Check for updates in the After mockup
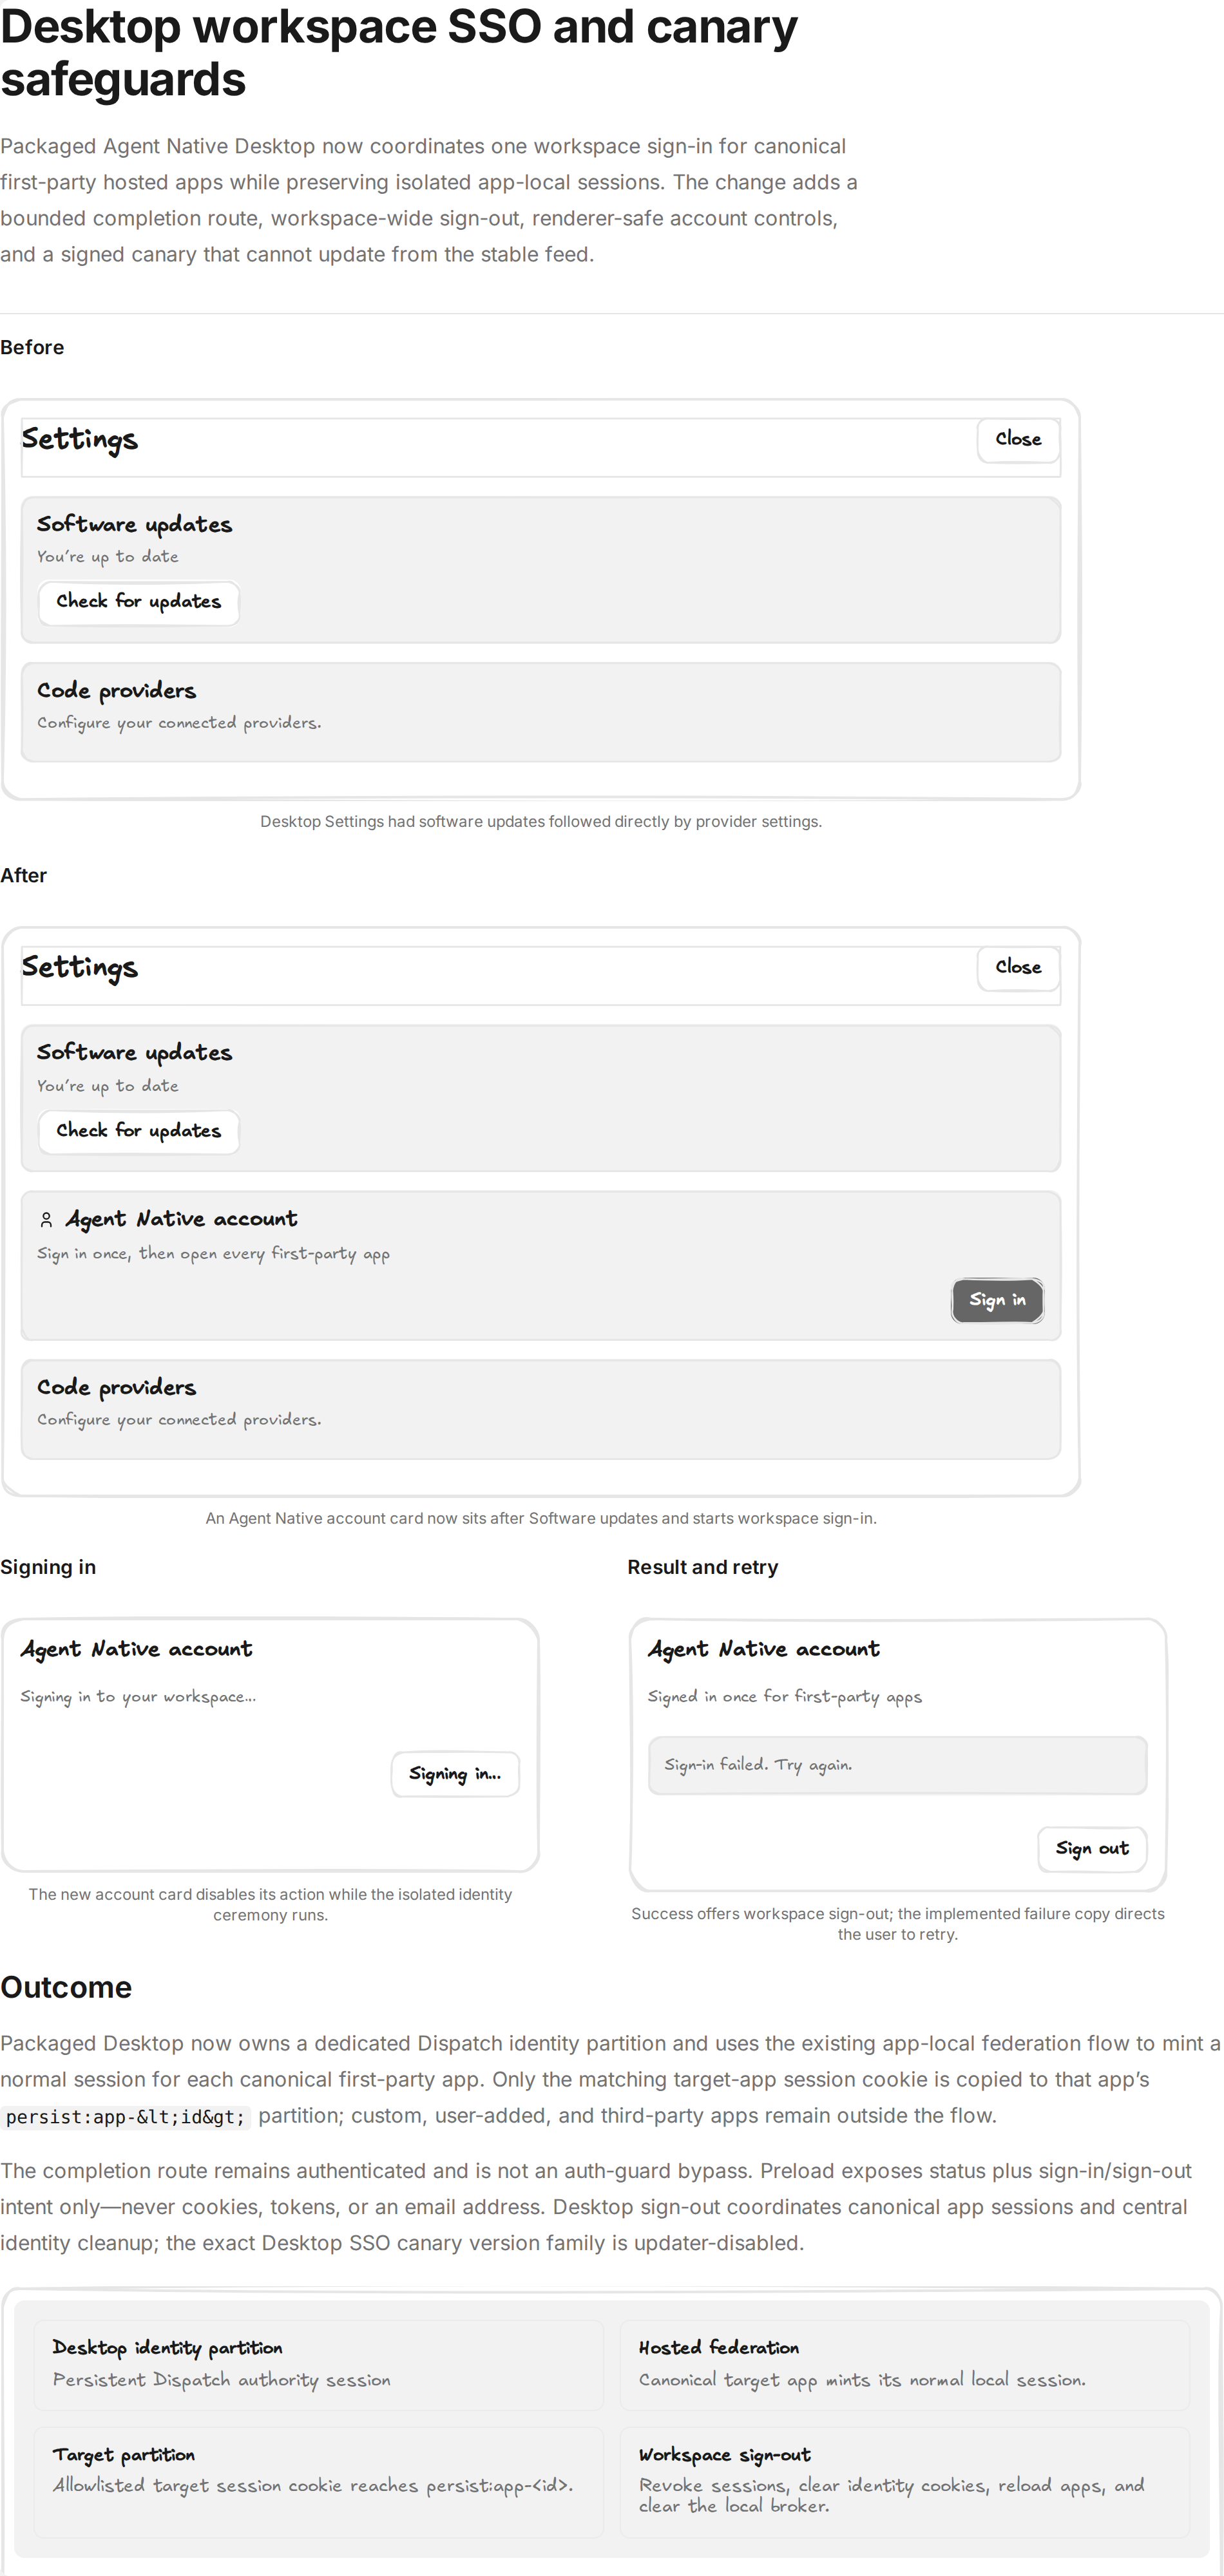Screen dimensions: 1224x2576 pos(139,1131)
